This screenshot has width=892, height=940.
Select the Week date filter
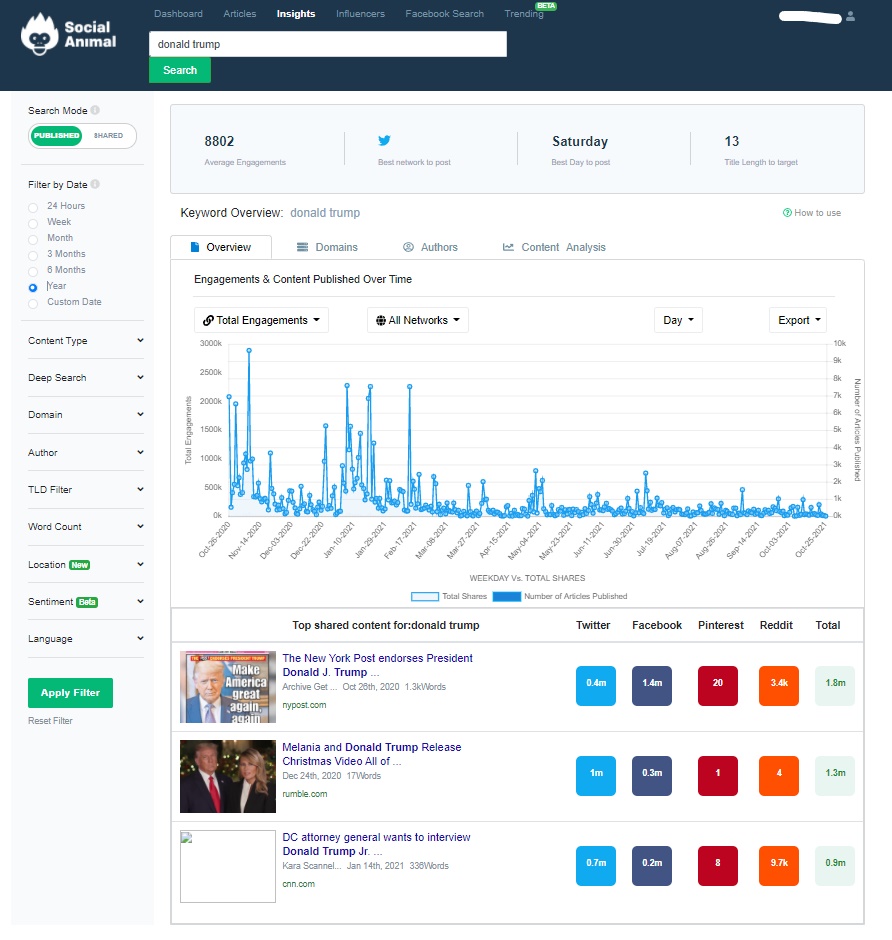tap(33, 224)
